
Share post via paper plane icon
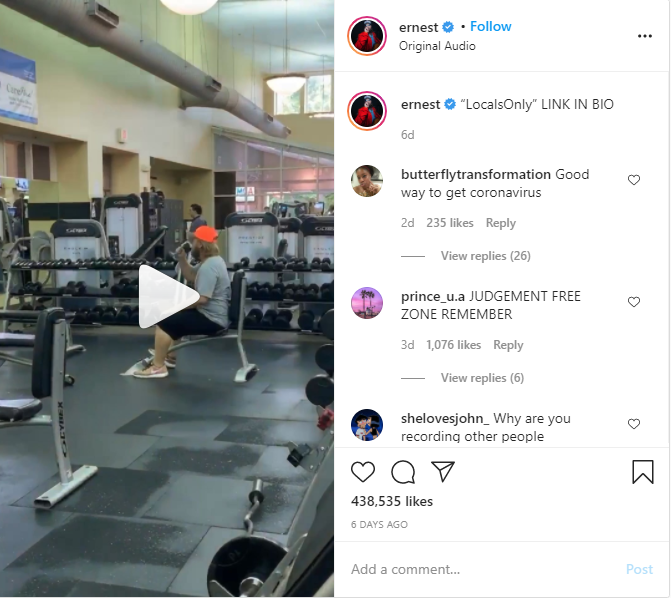click(x=442, y=471)
